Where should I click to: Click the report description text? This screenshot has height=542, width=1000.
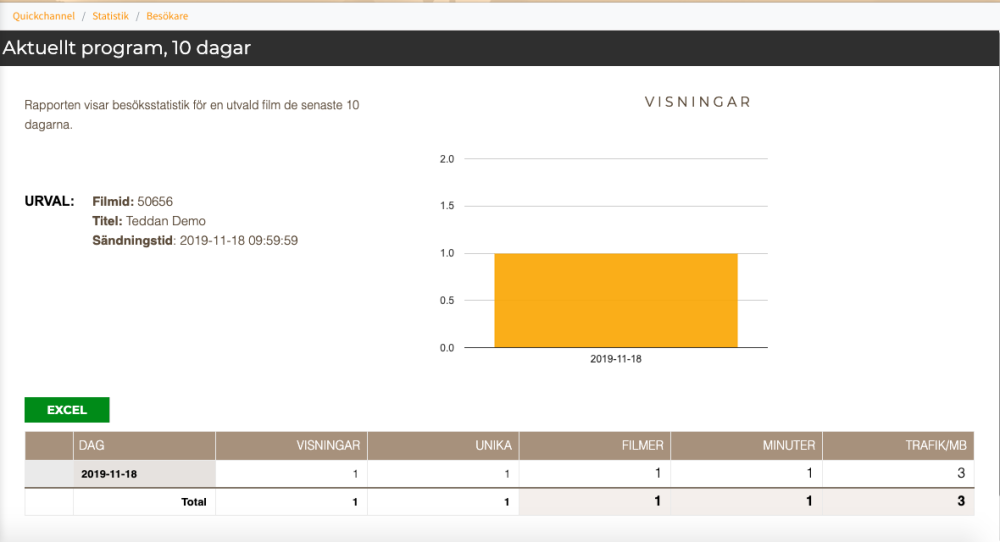click(x=192, y=115)
